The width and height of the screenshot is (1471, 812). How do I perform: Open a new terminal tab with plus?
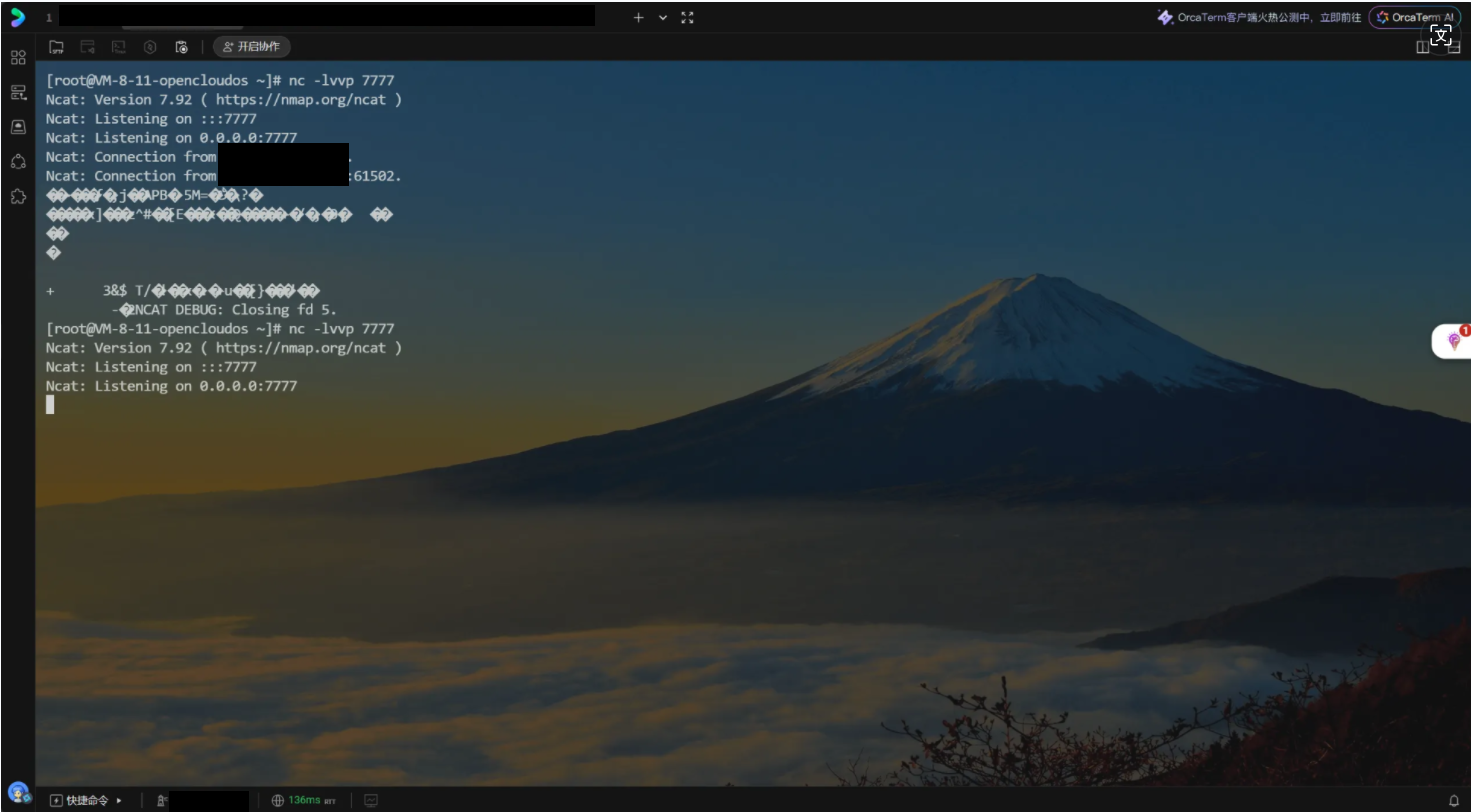click(638, 17)
